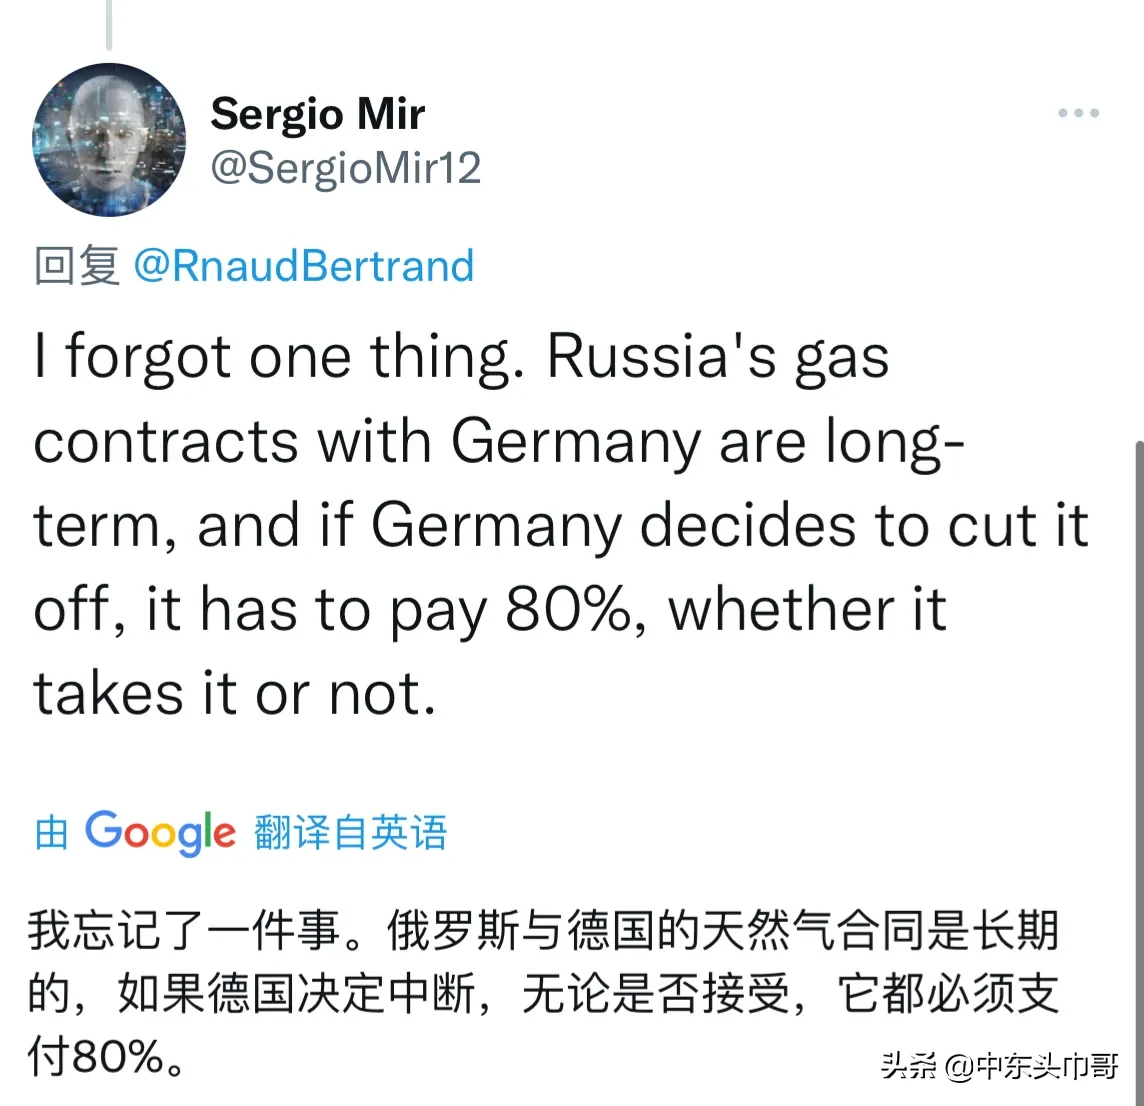Click "takes it or not." final line
Image resolution: width=1144 pixels, height=1106 pixels.
(x=235, y=693)
